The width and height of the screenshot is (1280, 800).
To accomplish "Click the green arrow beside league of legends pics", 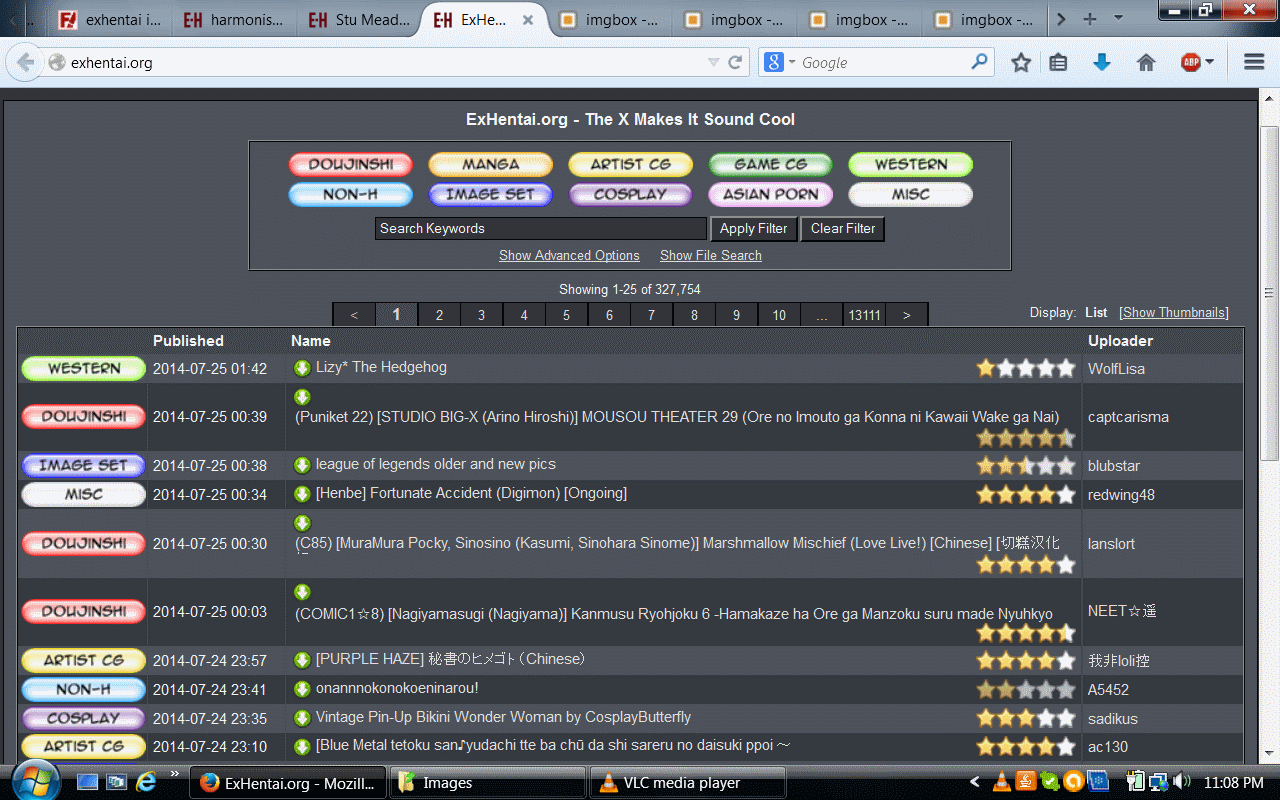I will (x=302, y=465).
